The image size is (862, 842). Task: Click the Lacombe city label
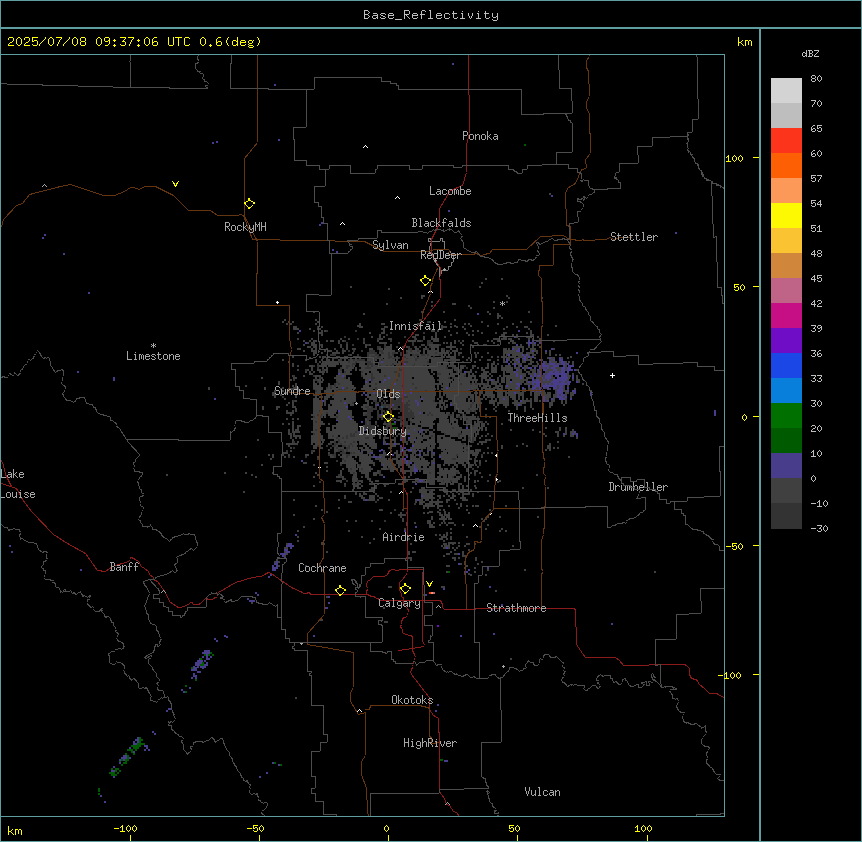[x=450, y=191]
